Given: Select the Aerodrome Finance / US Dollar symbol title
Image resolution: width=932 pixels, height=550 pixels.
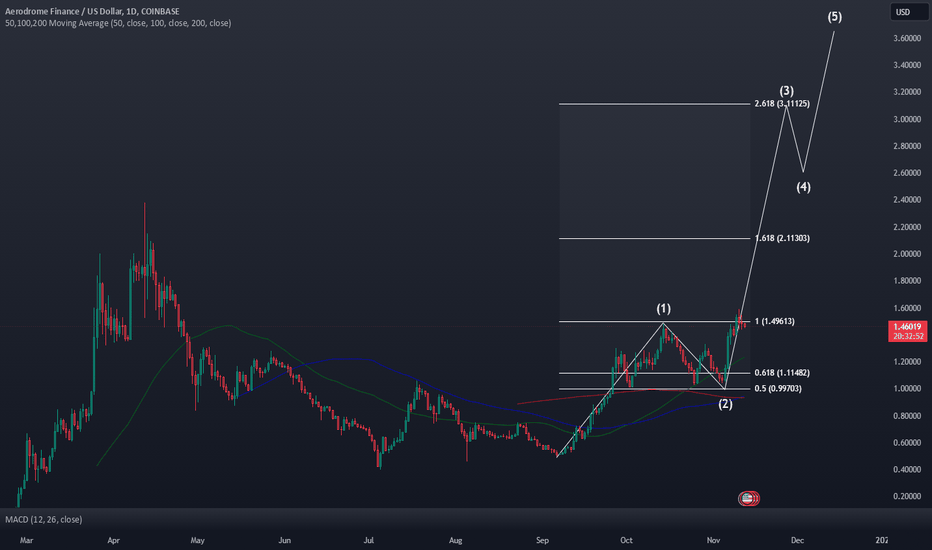Looking at the screenshot, I should tap(92, 11).
